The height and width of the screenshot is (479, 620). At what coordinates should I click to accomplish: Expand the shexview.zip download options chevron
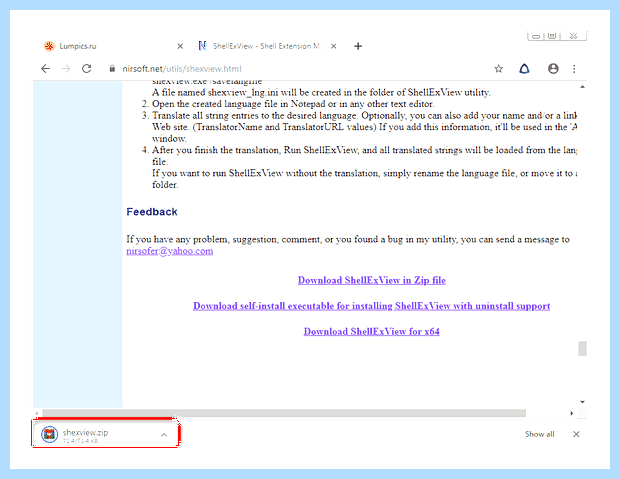coord(164,435)
